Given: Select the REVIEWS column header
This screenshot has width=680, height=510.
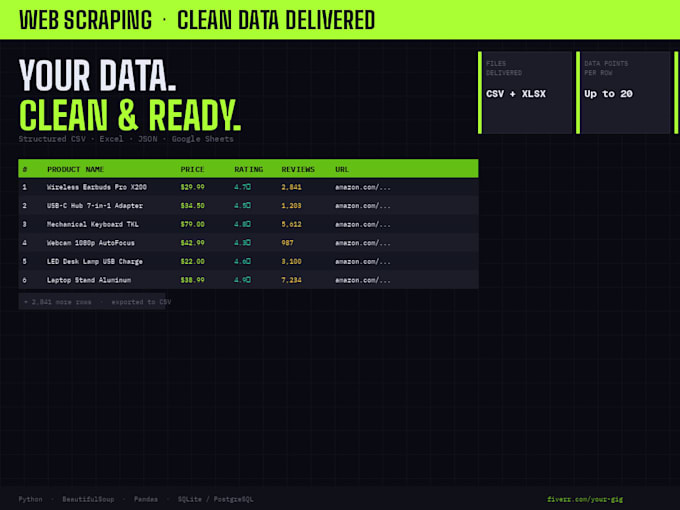Looking at the screenshot, I should pyautogui.click(x=298, y=169).
